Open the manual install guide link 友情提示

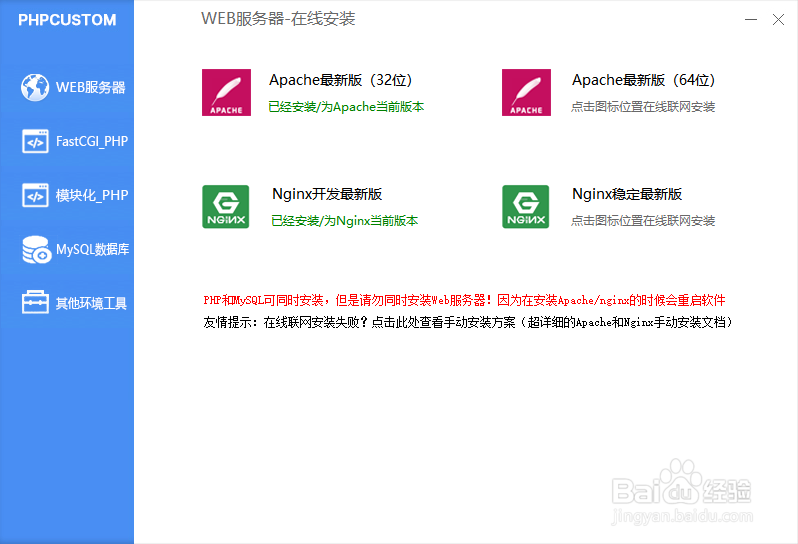[x=468, y=322]
